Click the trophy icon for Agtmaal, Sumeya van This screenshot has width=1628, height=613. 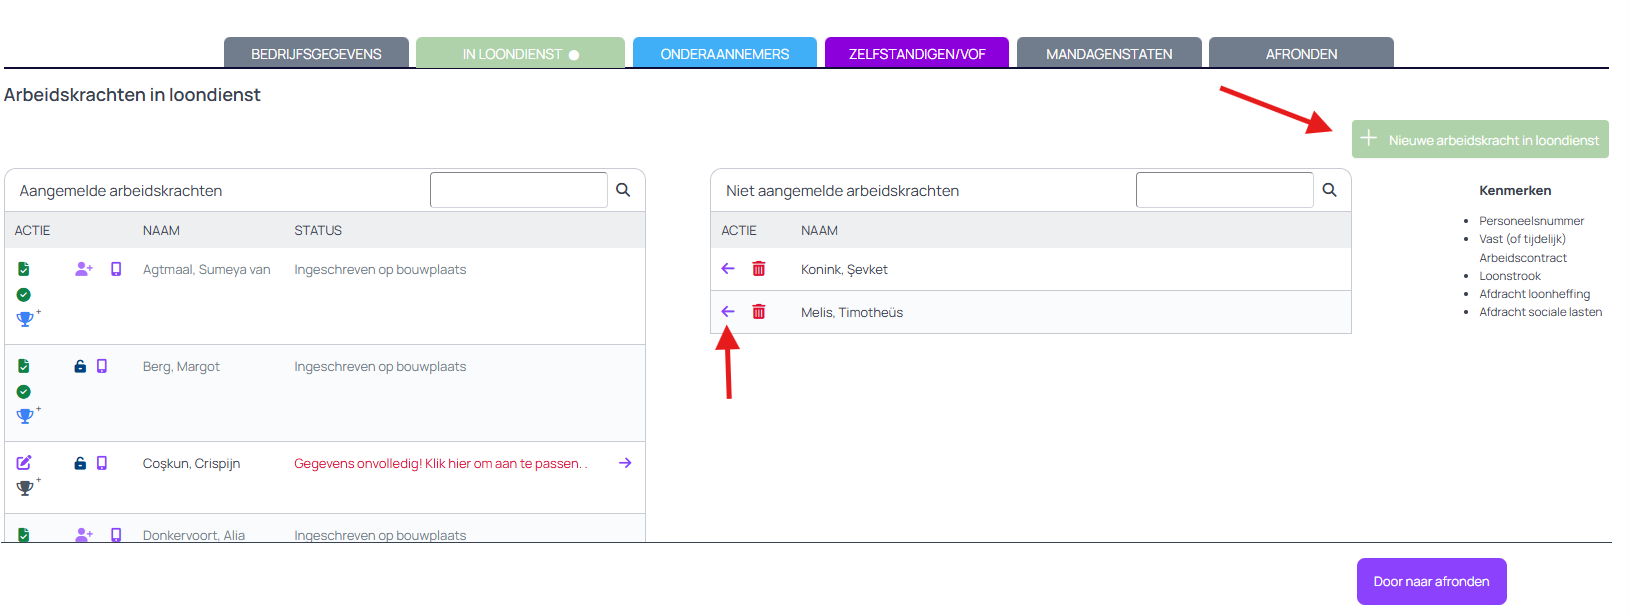click(x=25, y=319)
